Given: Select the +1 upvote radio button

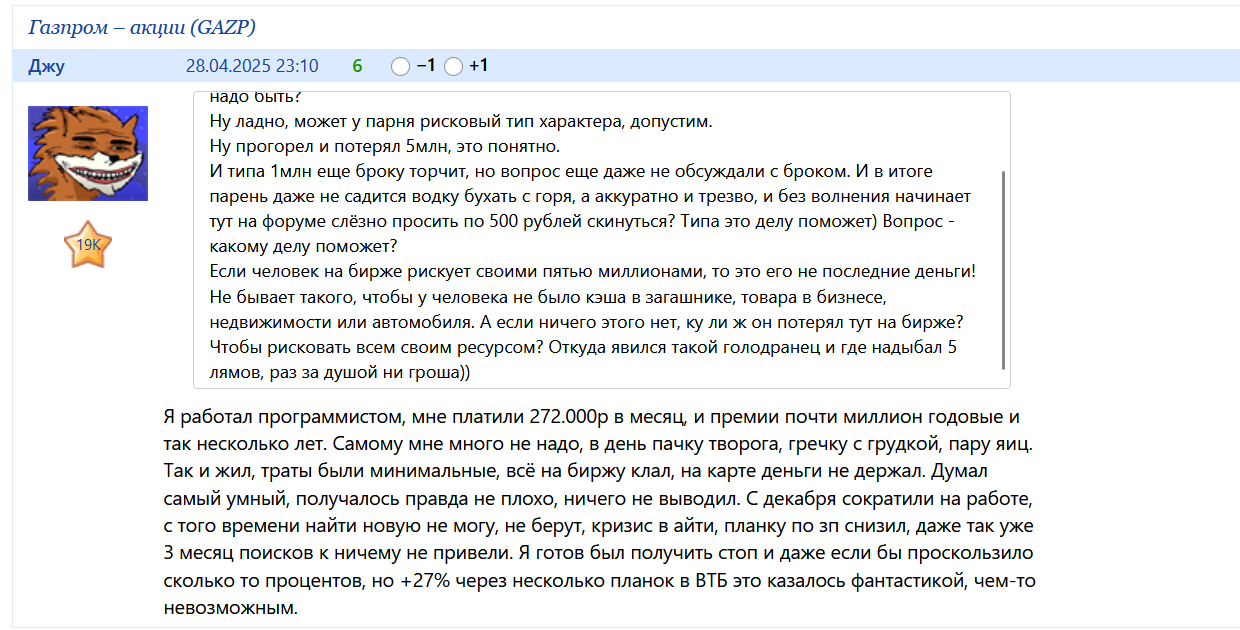Looking at the screenshot, I should 453,67.
